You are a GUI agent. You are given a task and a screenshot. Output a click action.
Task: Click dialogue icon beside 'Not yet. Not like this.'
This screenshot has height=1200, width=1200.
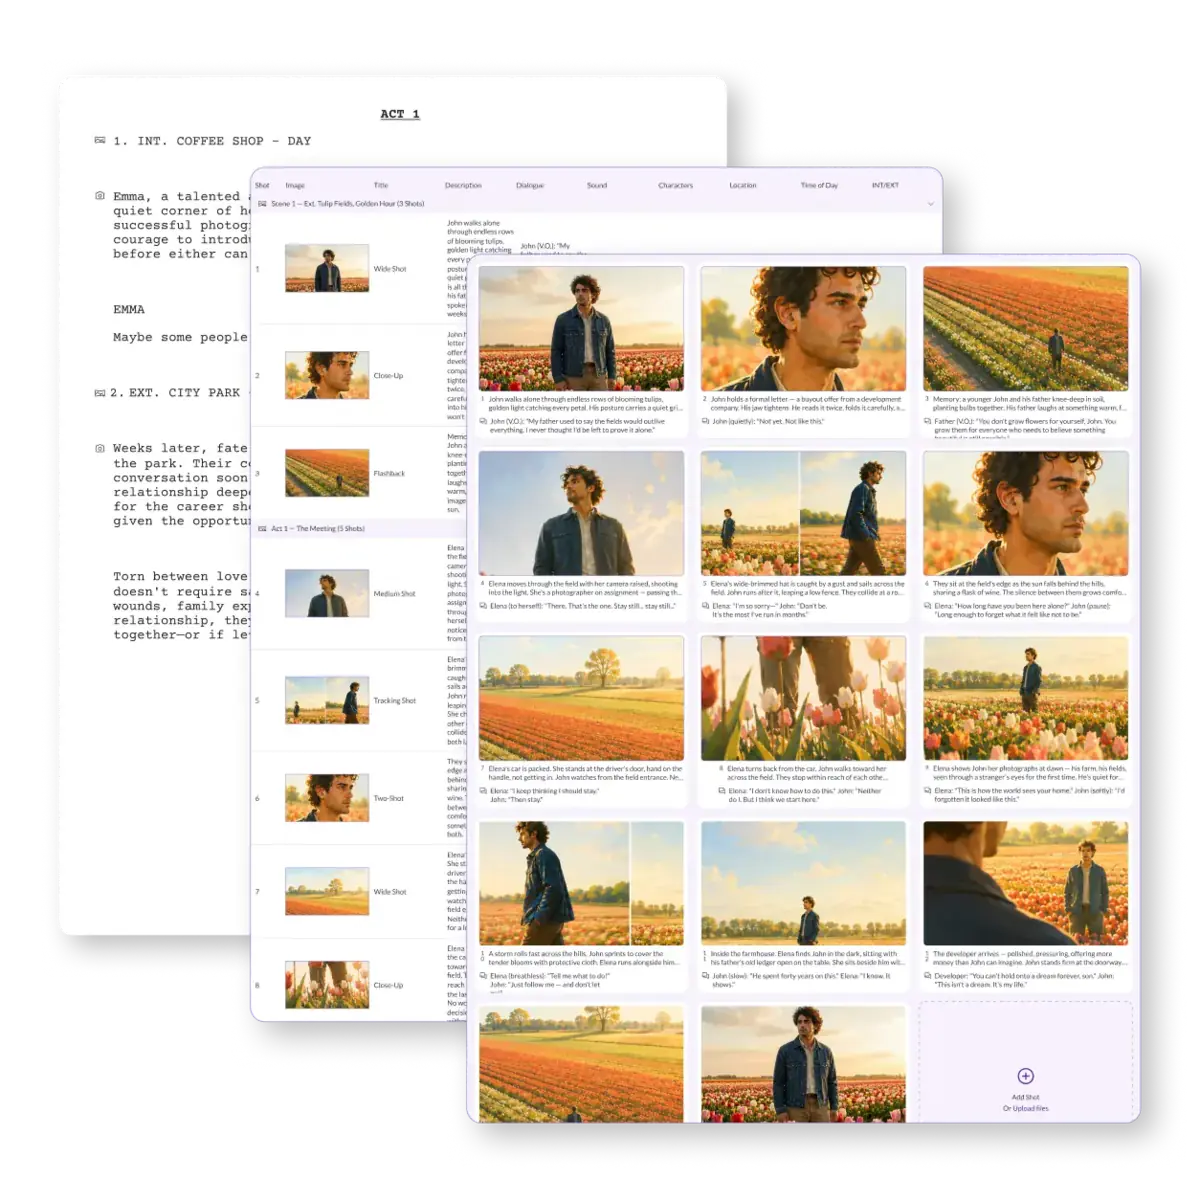coord(706,421)
